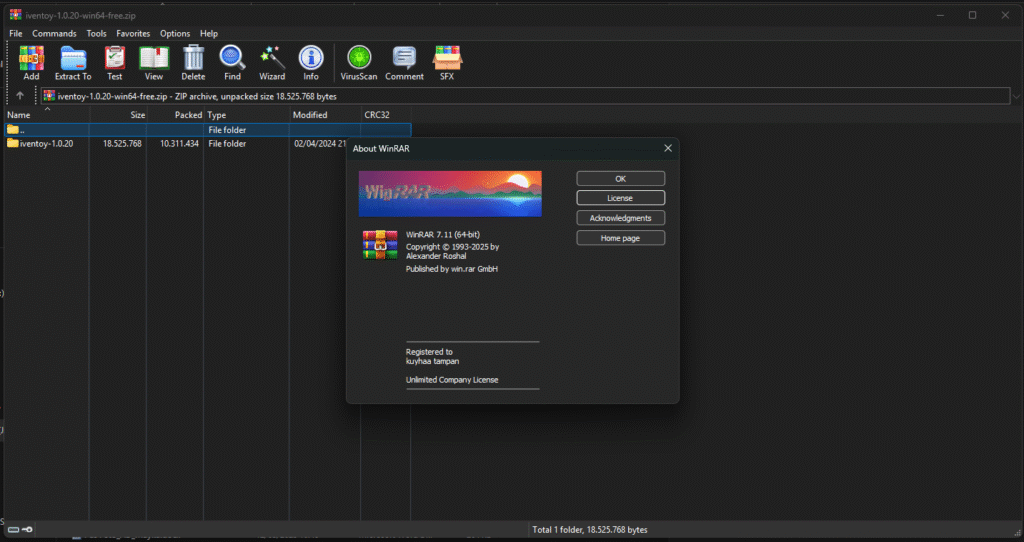The width and height of the screenshot is (1024, 542).
Task: Run the Test archive tool
Action: [114, 63]
